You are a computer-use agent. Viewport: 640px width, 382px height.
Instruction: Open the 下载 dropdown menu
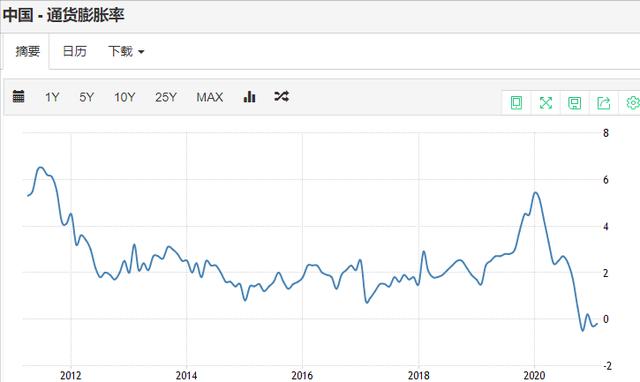(126, 51)
